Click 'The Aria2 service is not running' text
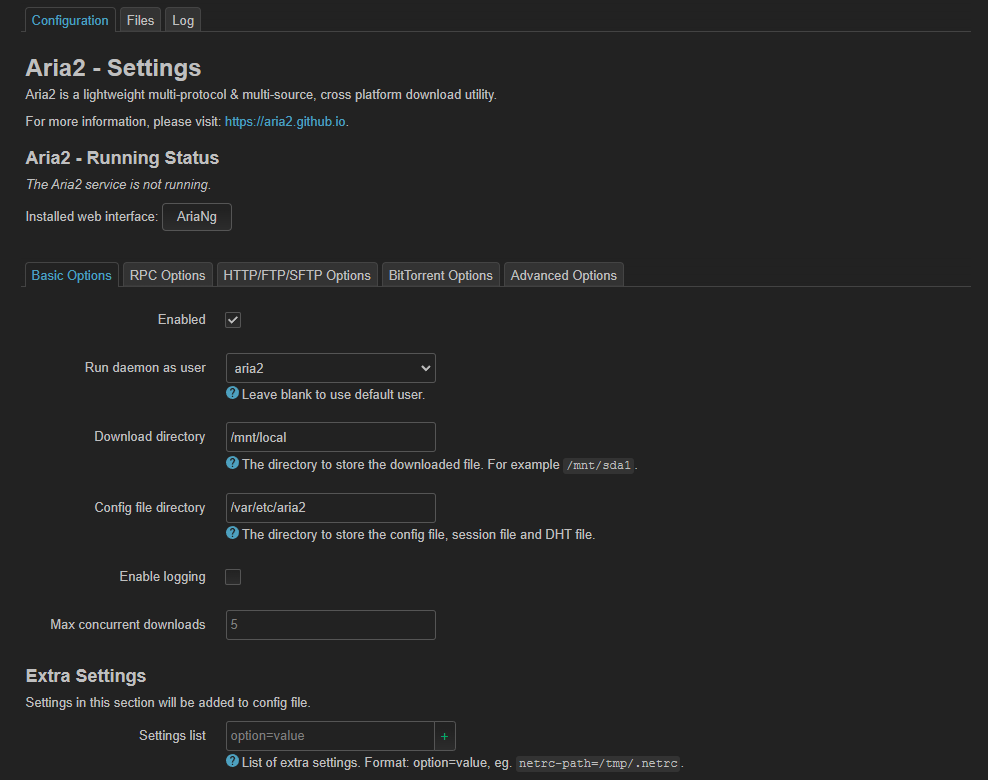This screenshot has width=988, height=780. 118,185
